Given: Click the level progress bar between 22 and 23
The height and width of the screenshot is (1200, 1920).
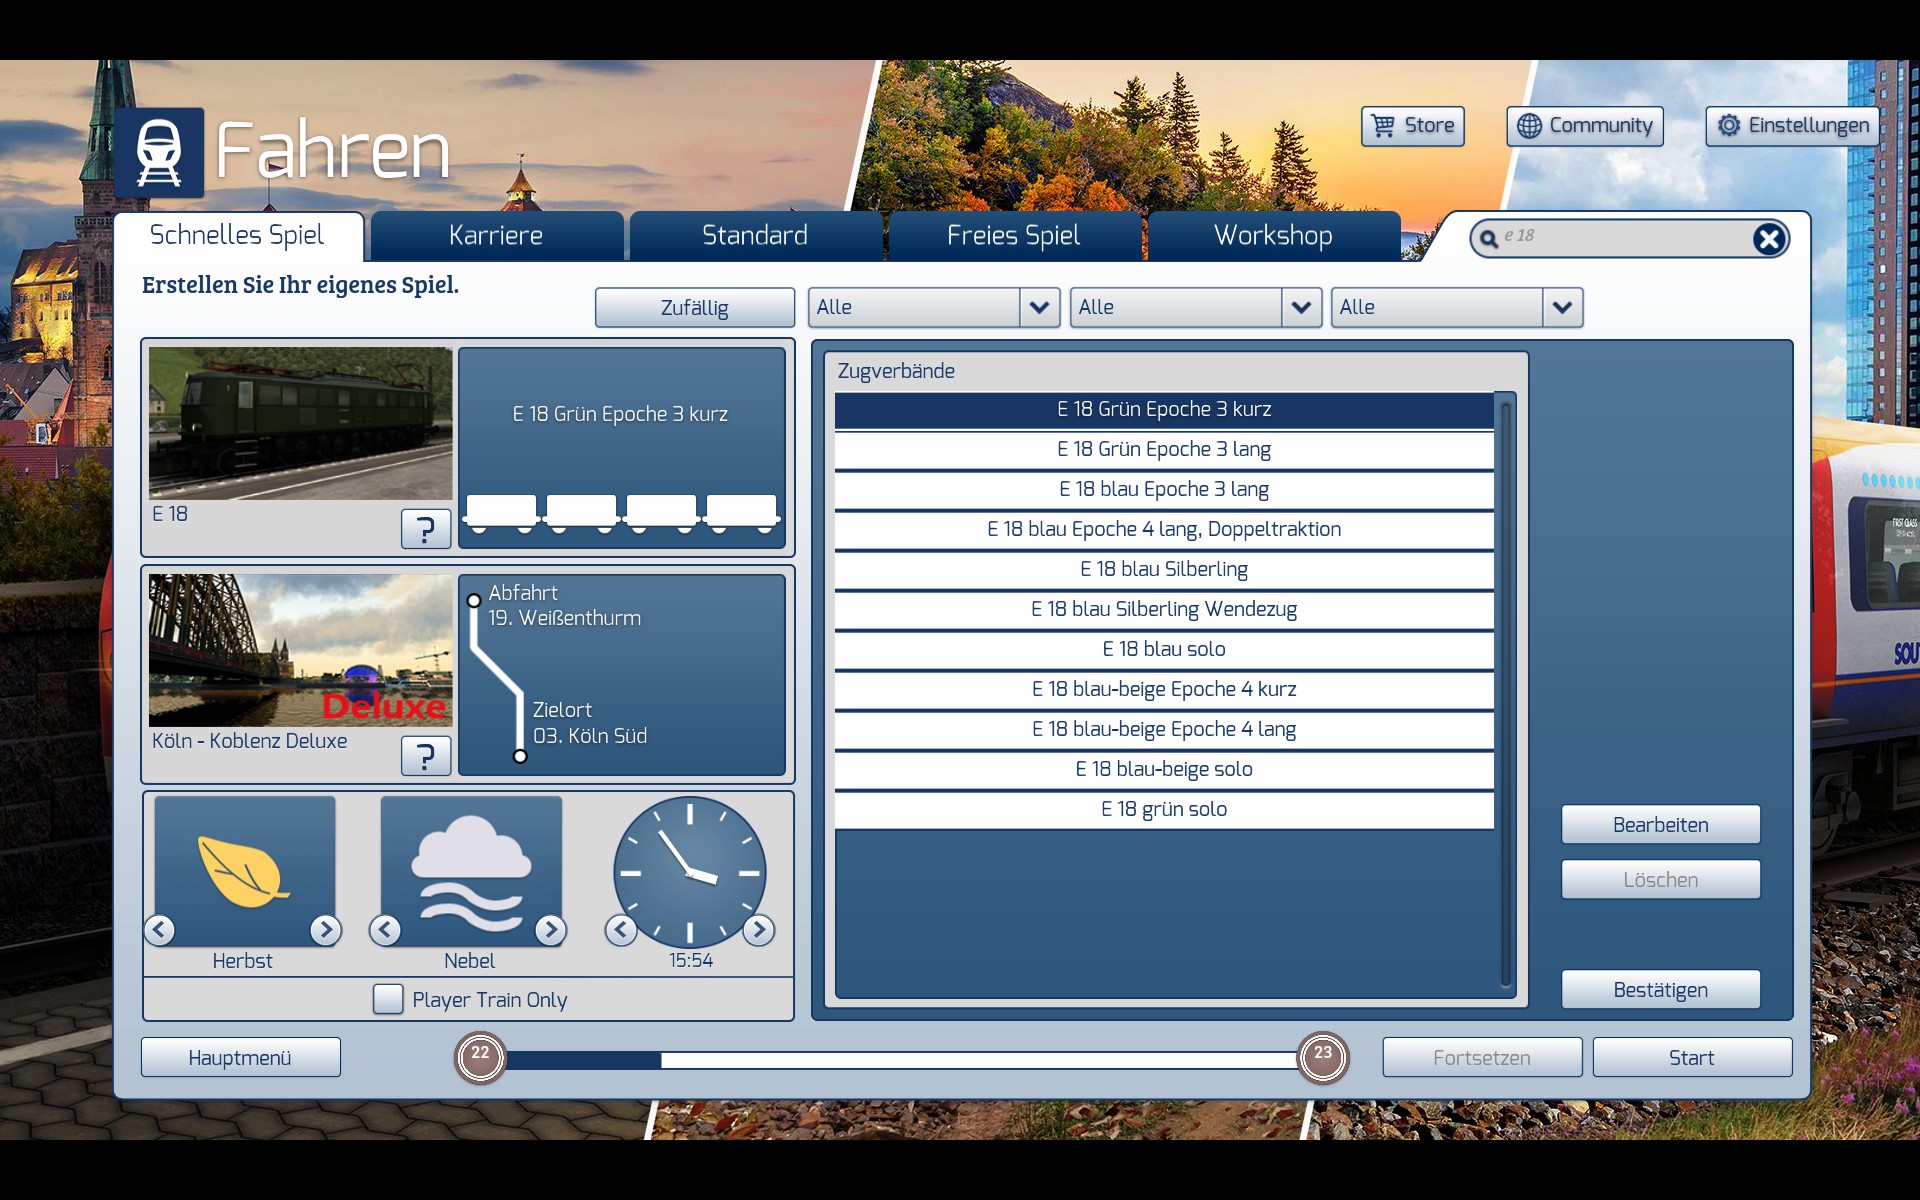Looking at the screenshot, I should 900,1059.
